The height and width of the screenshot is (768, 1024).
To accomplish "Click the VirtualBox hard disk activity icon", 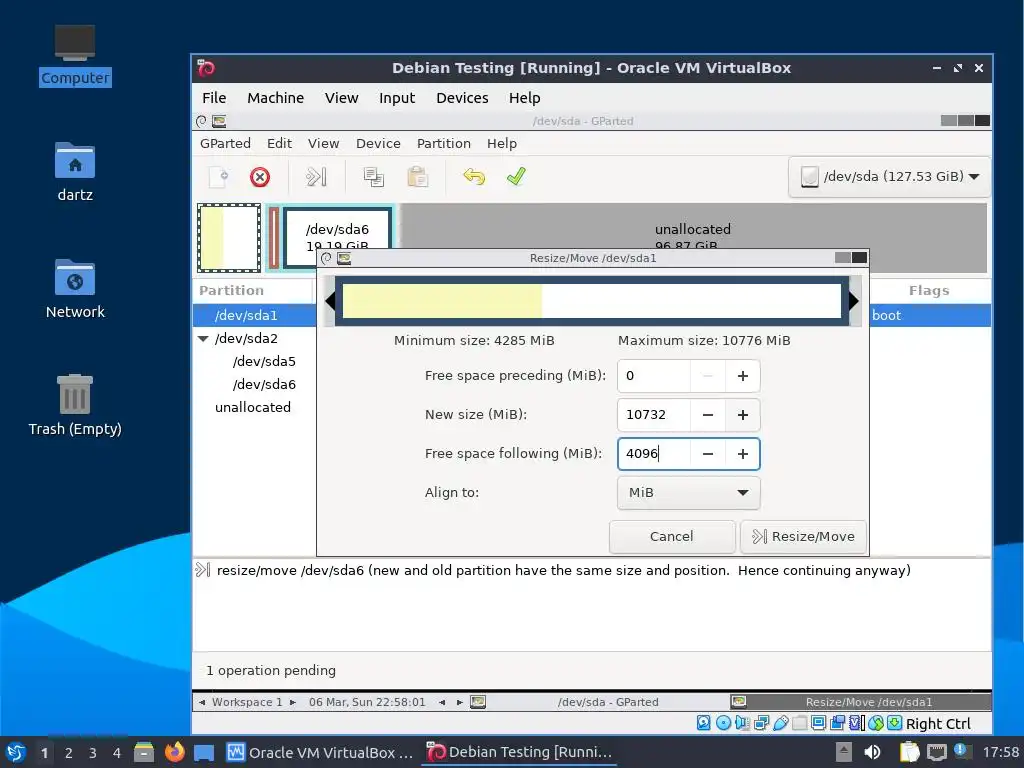I will [x=703, y=723].
